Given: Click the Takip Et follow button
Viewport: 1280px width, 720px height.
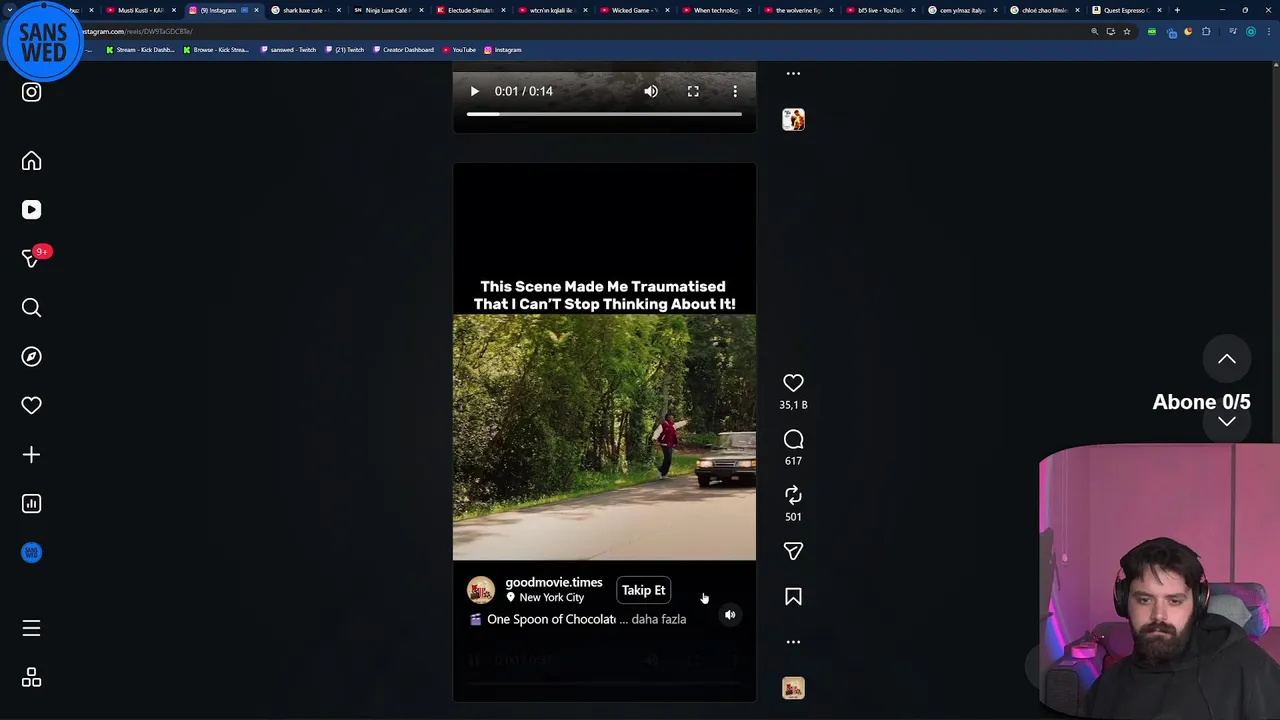Looking at the screenshot, I should [x=643, y=590].
